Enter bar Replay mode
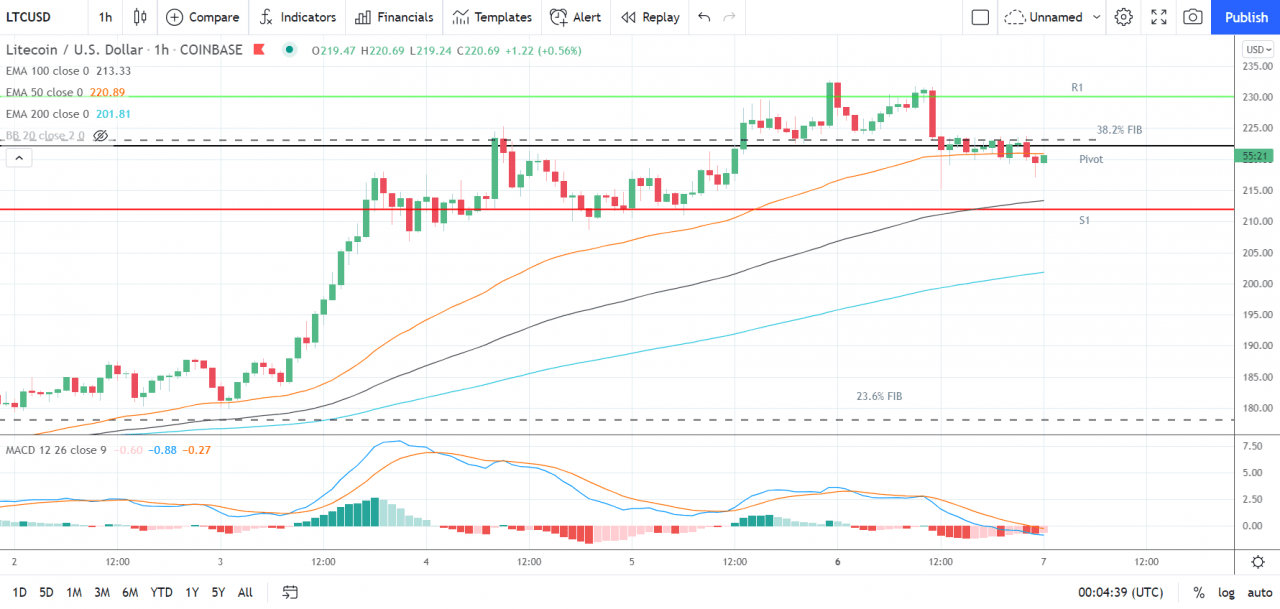This screenshot has height=609, width=1280. (x=650, y=17)
